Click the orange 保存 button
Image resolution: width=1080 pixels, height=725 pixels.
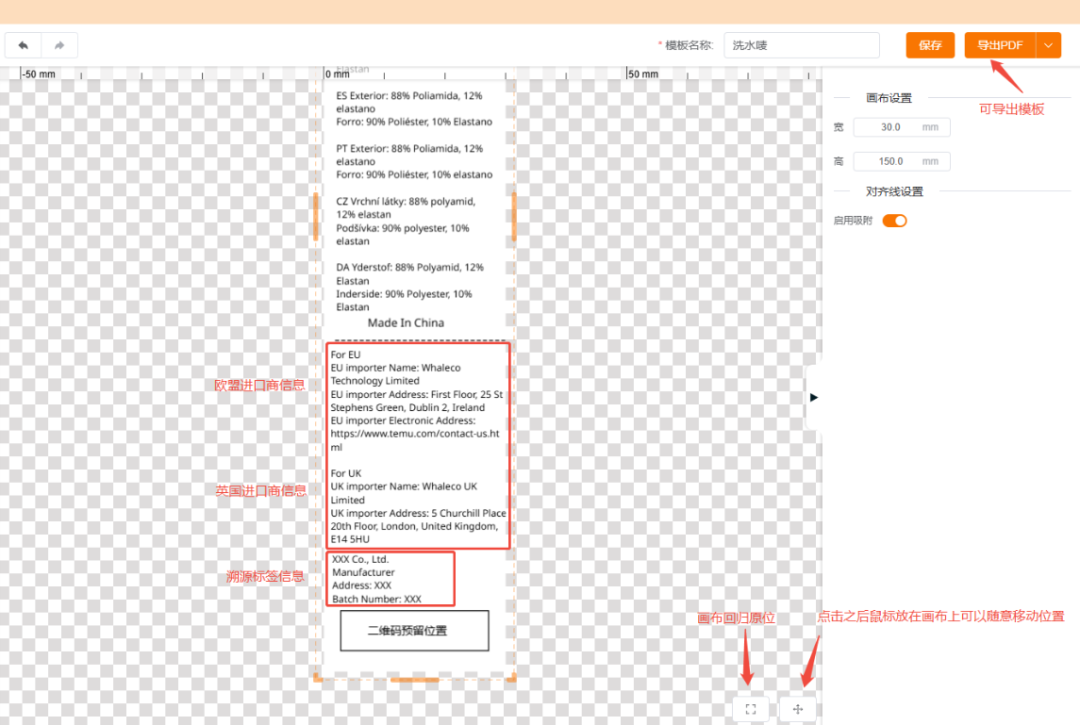(x=930, y=45)
